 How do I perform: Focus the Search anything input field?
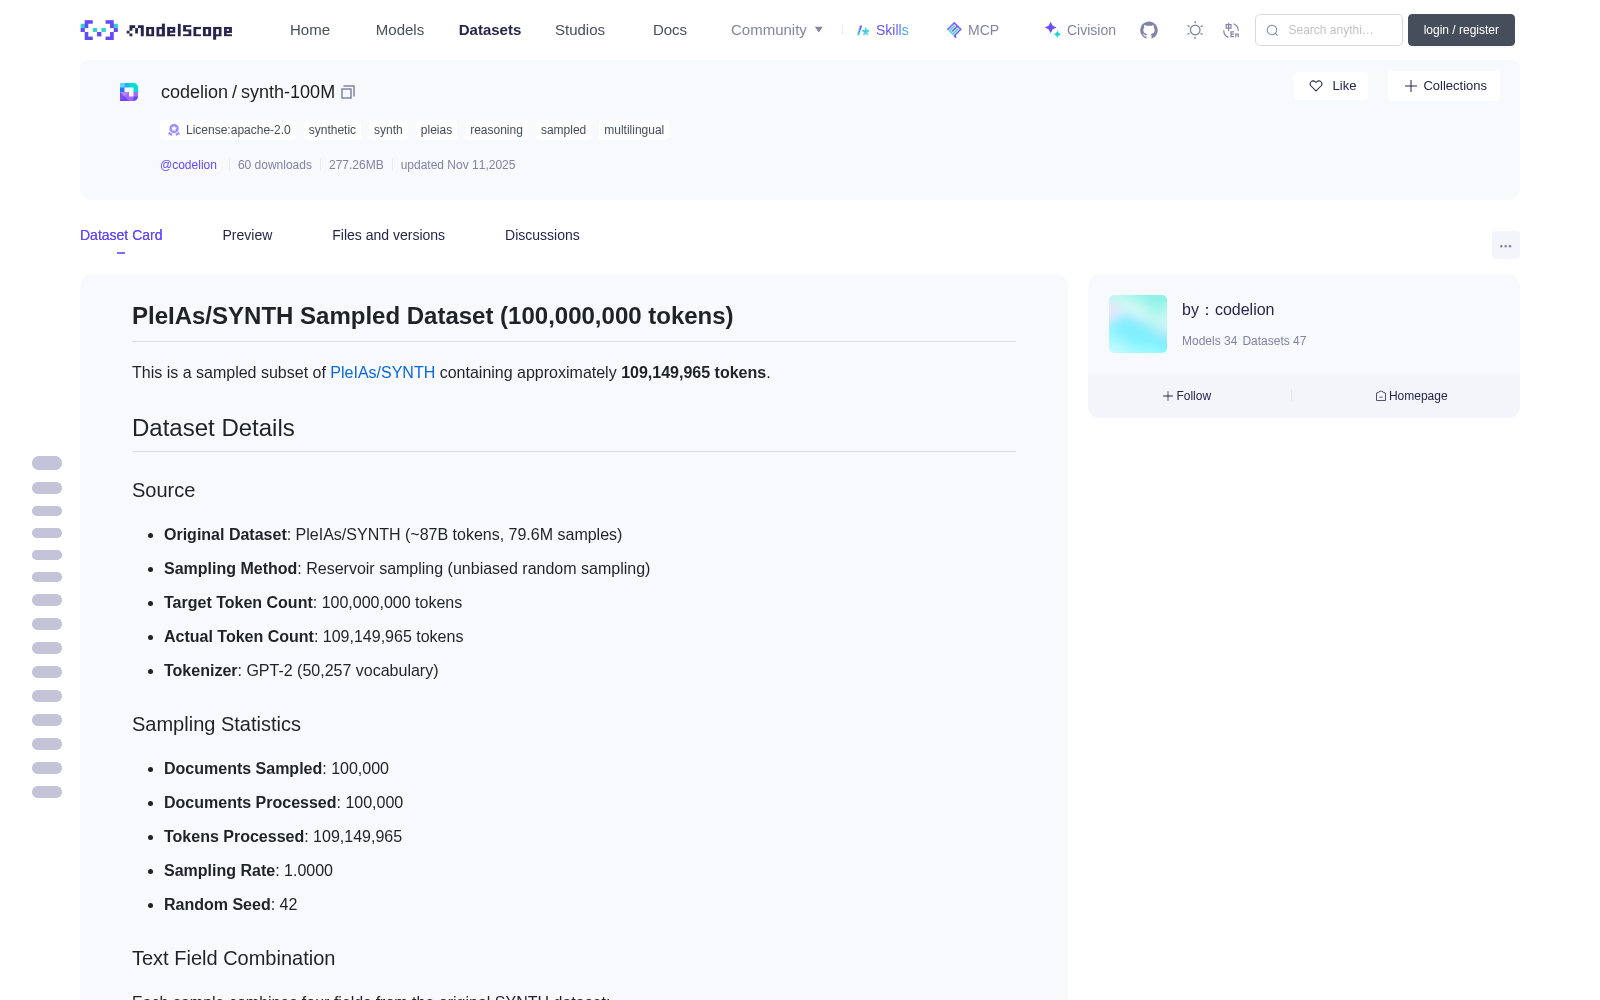(1329, 30)
